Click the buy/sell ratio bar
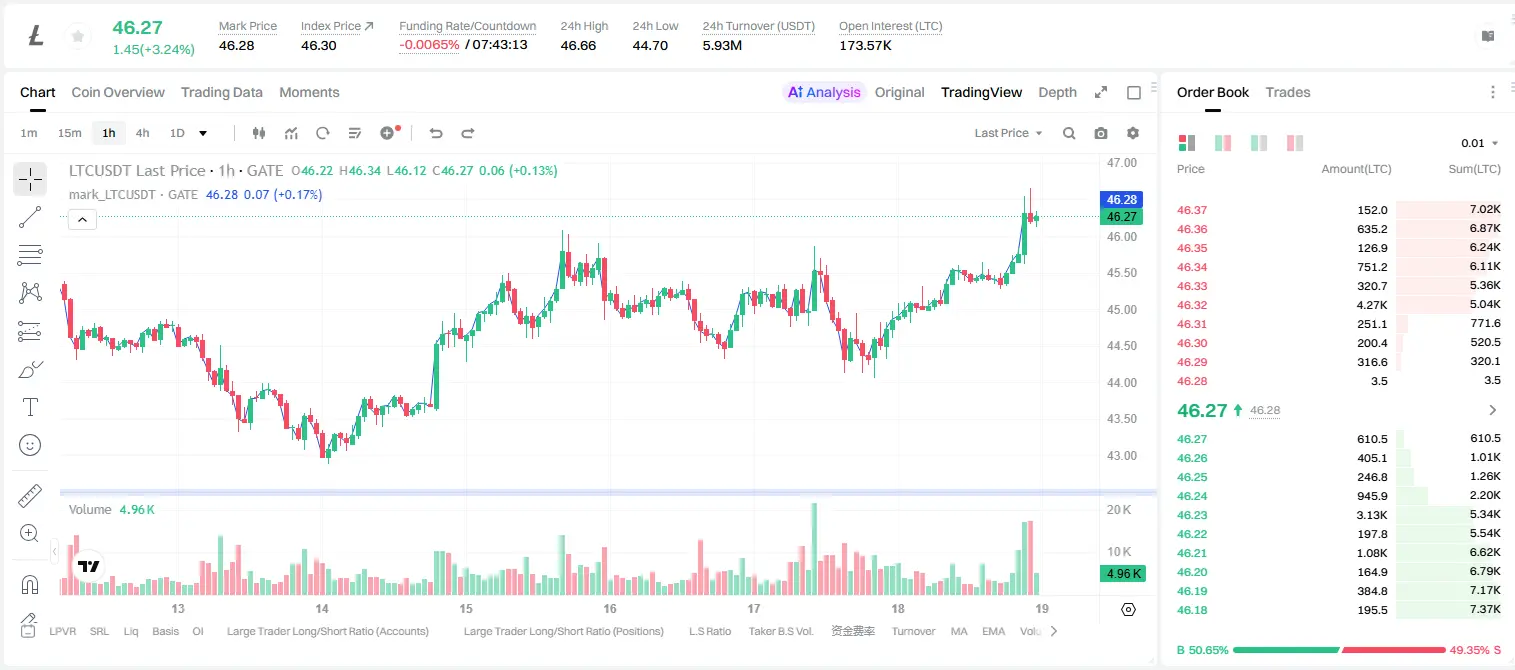 [x=1338, y=650]
